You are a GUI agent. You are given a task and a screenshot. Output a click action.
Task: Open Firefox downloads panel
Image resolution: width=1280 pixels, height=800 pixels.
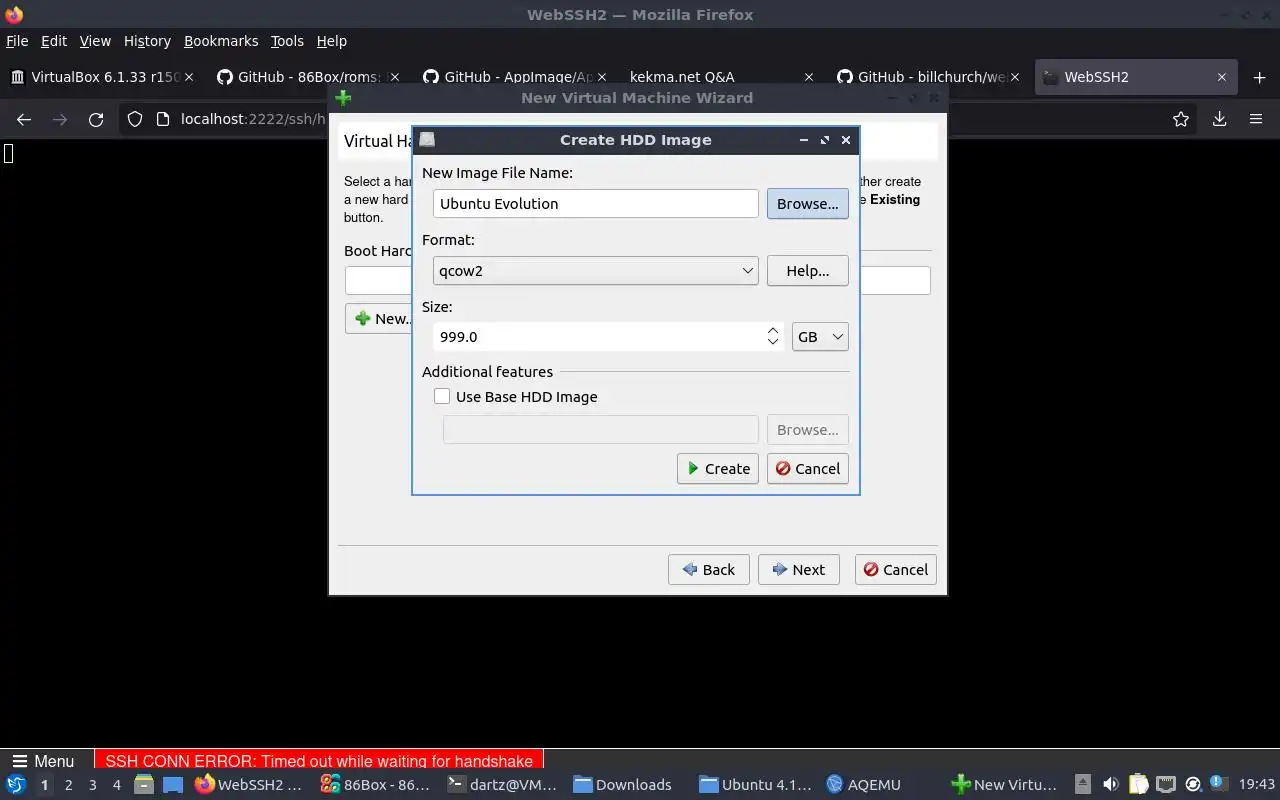1219,119
